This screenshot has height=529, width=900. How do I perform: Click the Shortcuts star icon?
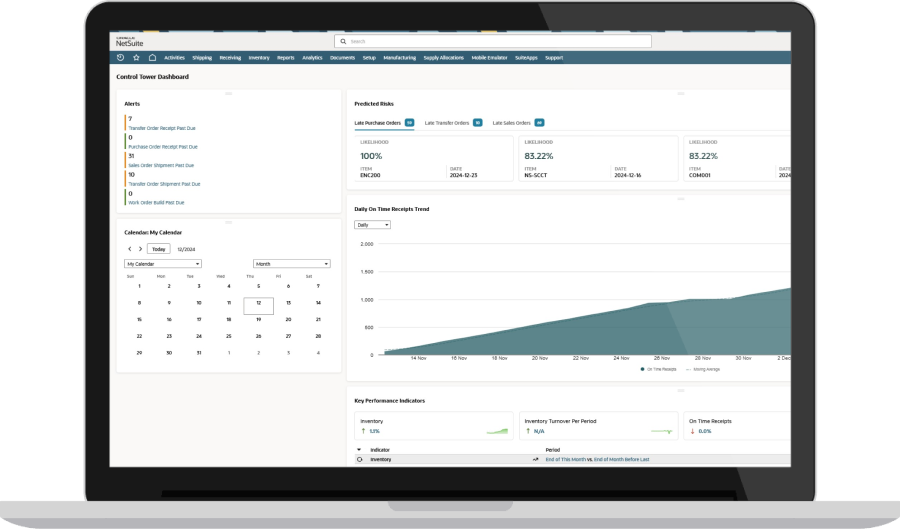pyautogui.click(x=137, y=58)
